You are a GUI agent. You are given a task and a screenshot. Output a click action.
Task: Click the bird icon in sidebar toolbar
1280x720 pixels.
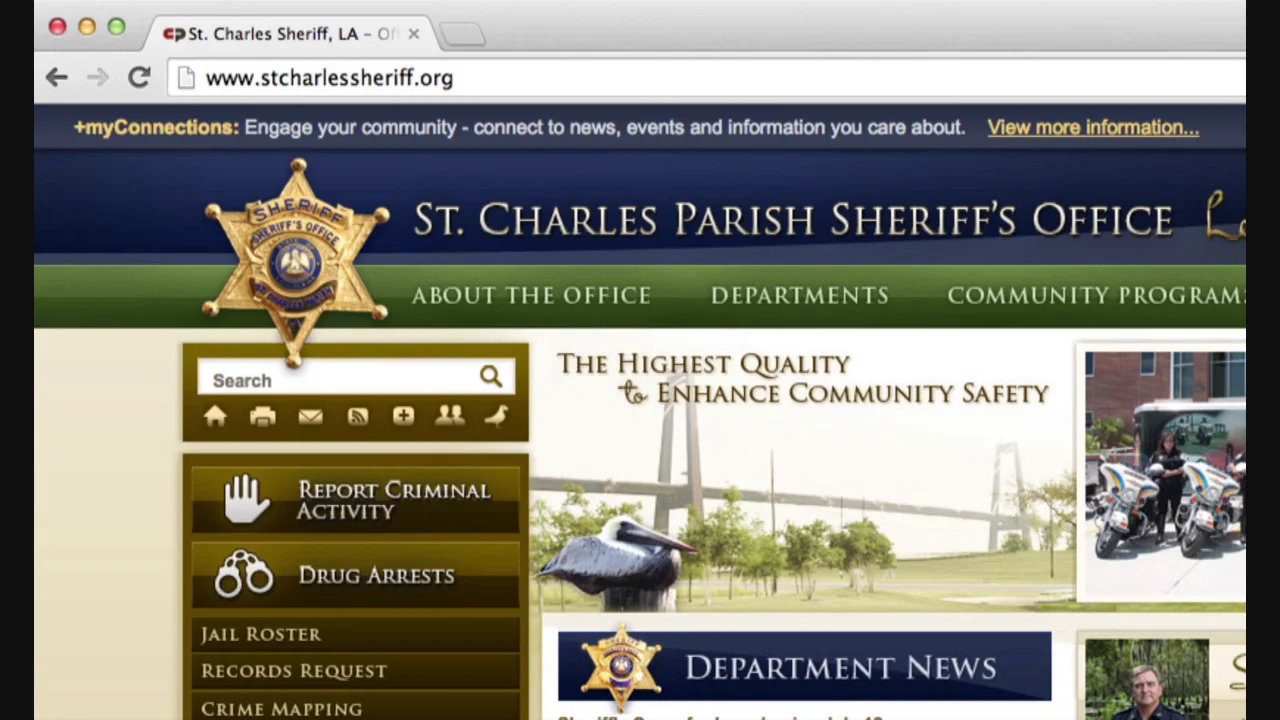coord(497,416)
